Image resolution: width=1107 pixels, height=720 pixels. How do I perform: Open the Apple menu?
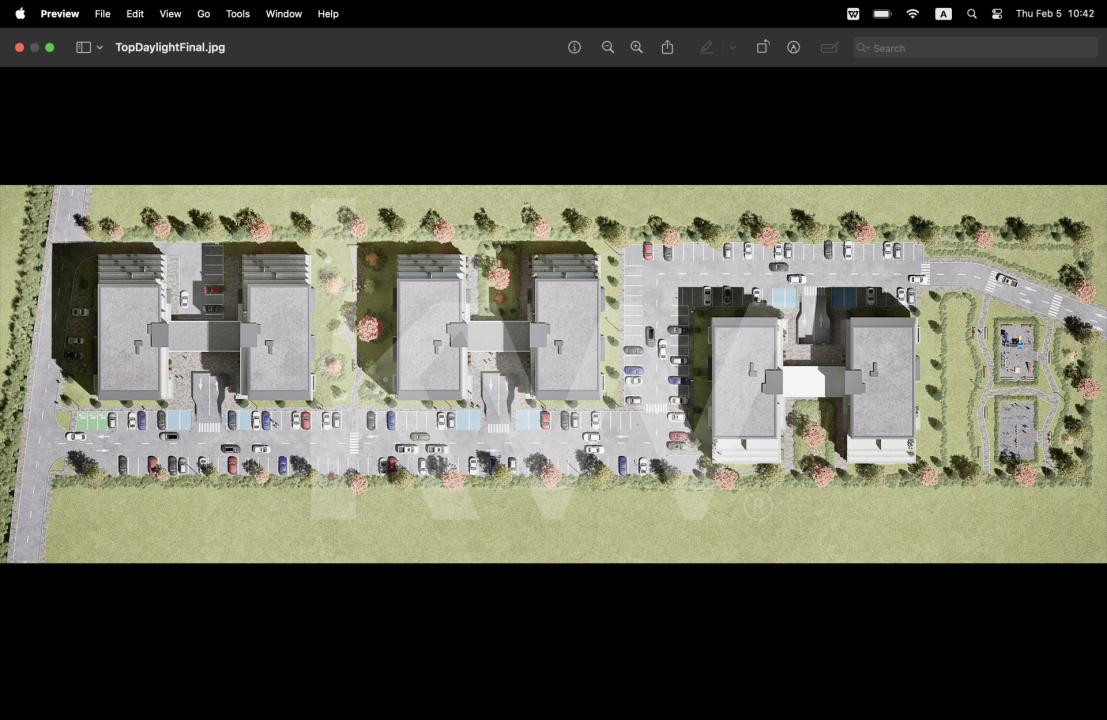pyautogui.click(x=19, y=14)
